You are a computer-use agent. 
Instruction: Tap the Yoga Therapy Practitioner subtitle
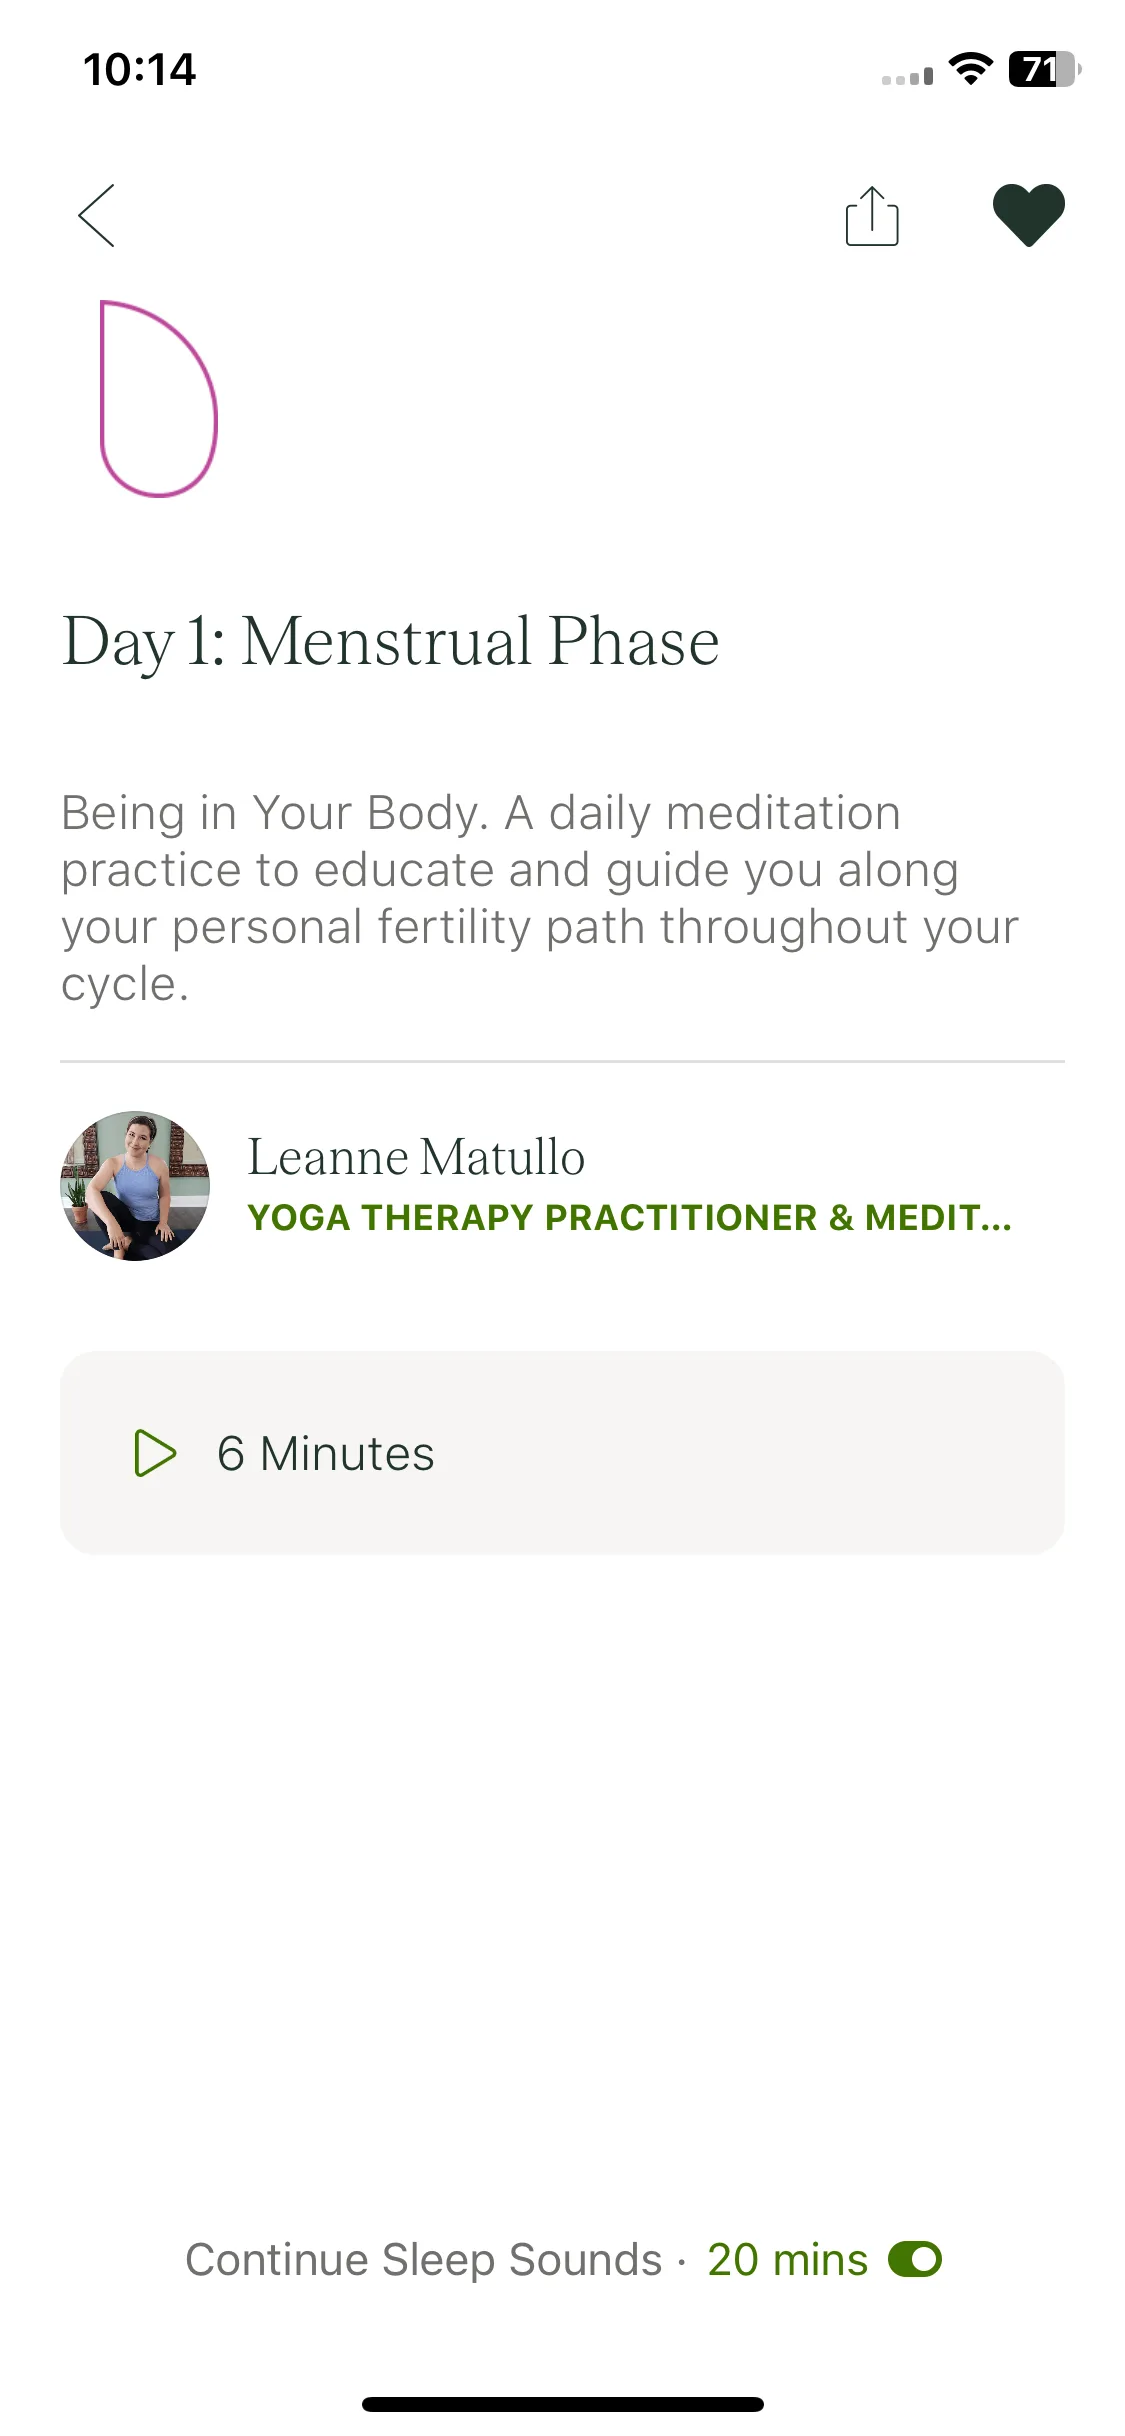(629, 1217)
